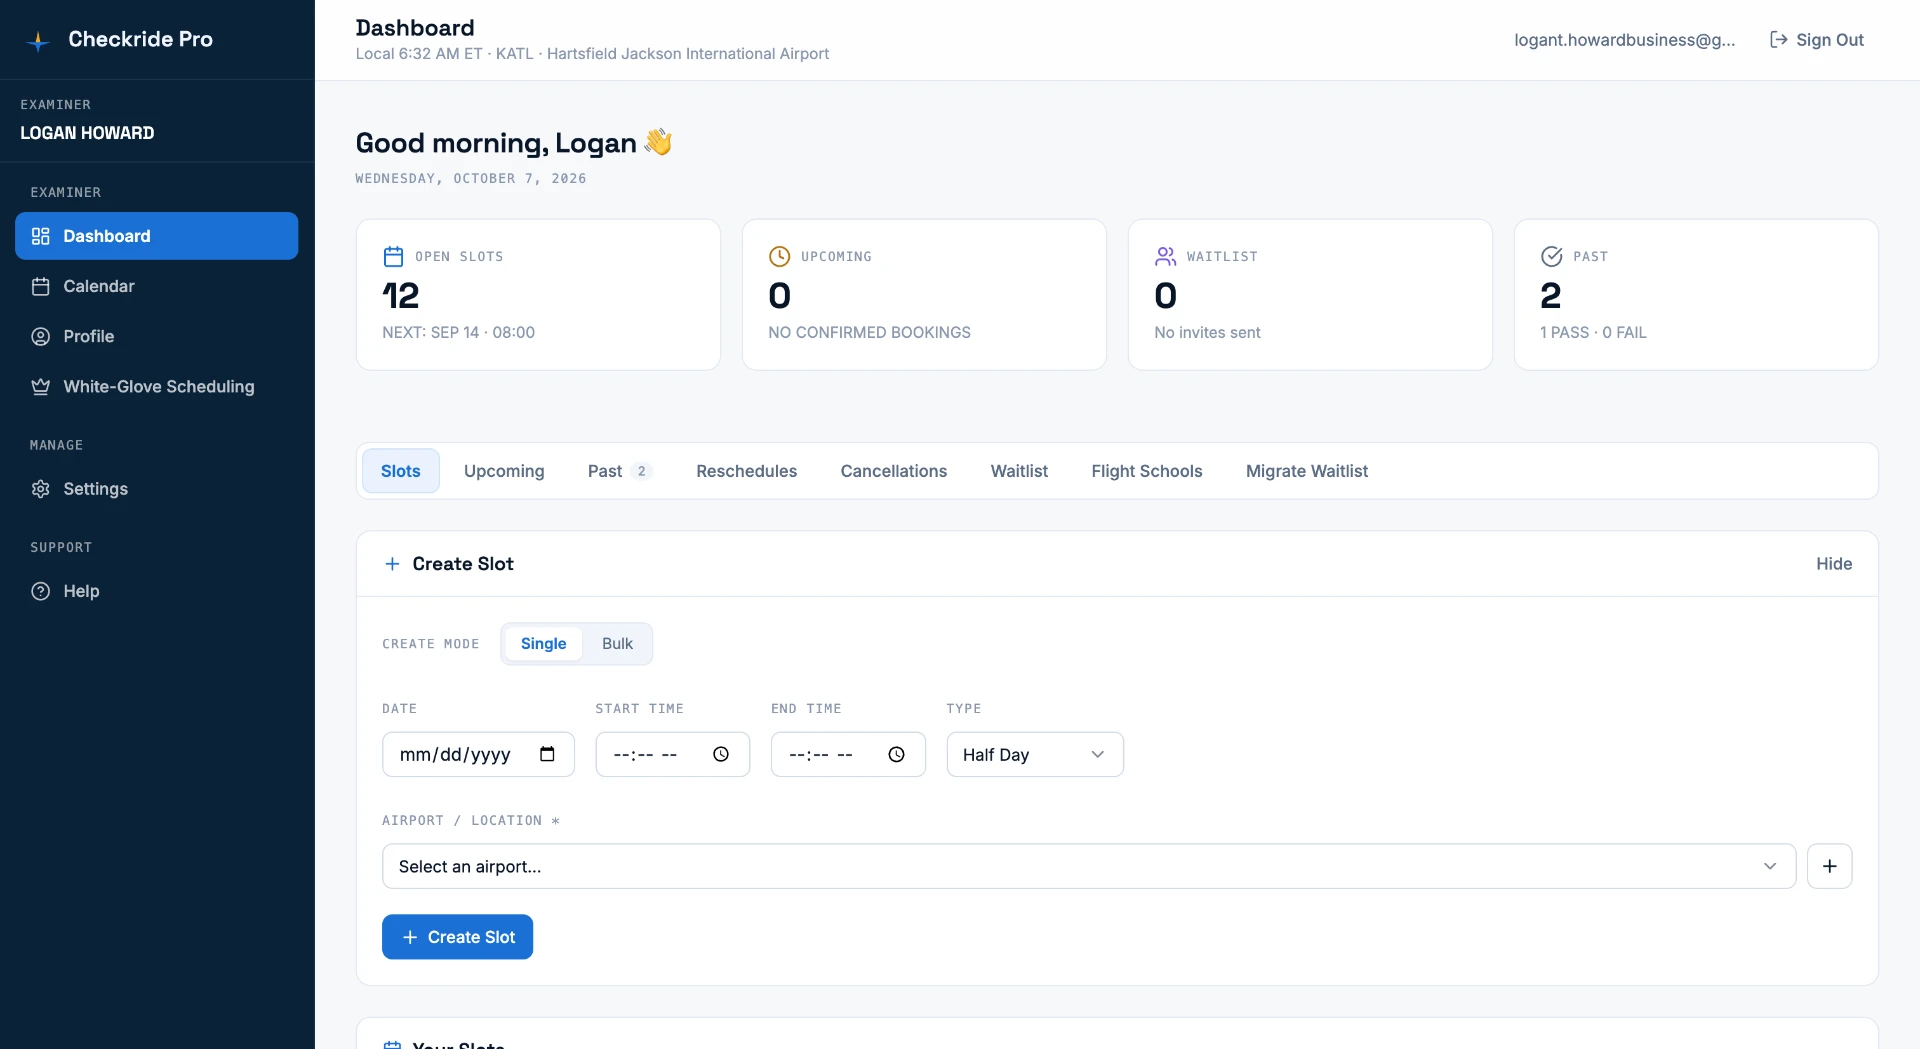Open the End Time clock picker icon
The image size is (1920, 1049).
896,754
